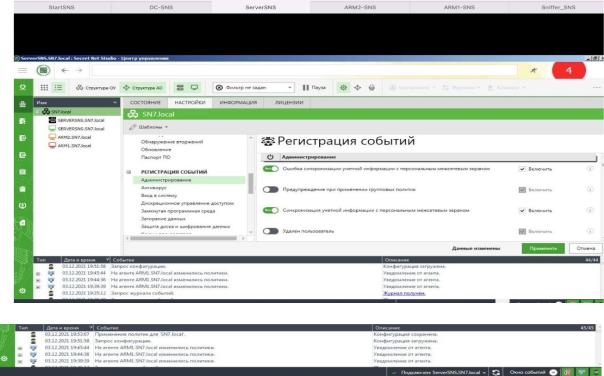Expand the 19:45:44 event row in upper table
The height and width of the screenshot is (376, 604).
[x=38, y=273]
